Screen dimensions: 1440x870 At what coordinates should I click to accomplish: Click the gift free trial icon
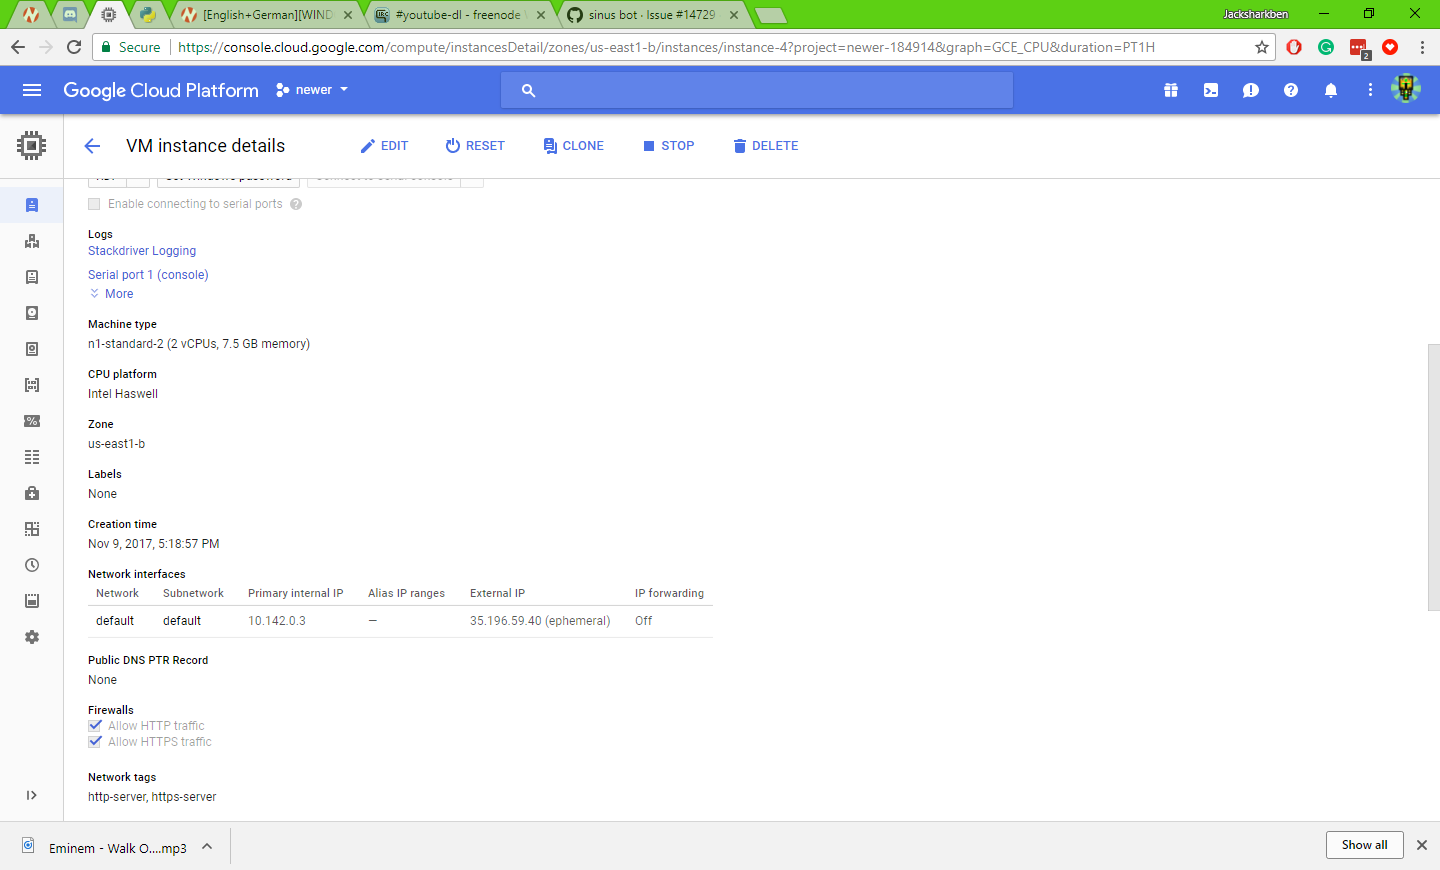(x=1171, y=90)
